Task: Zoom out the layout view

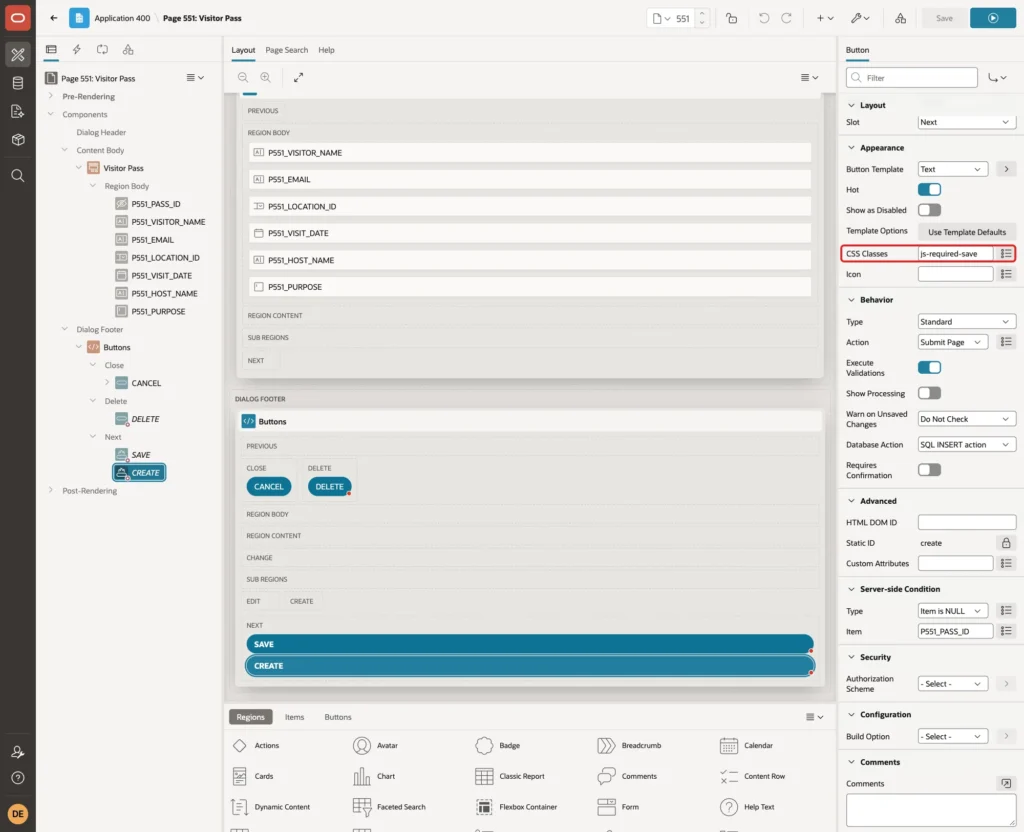Action: [243, 78]
